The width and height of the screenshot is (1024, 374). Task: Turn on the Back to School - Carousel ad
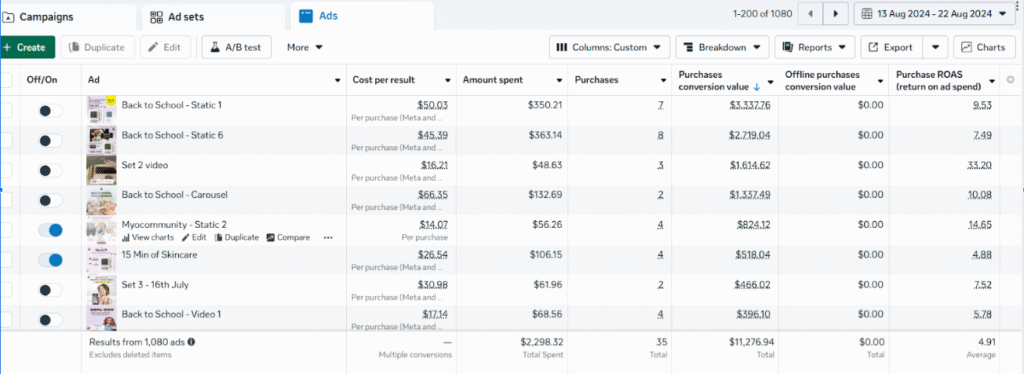pos(50,200)
